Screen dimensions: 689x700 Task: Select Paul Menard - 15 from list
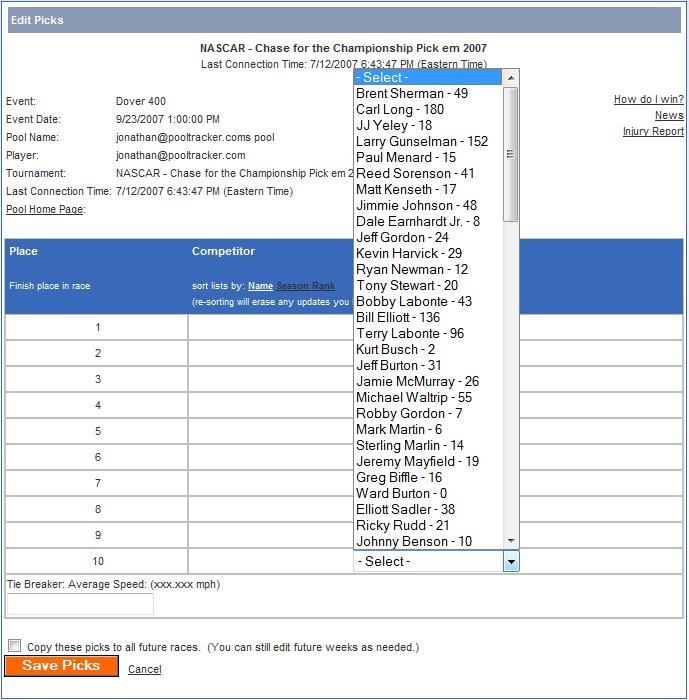pyautogui.click(x=428, y=158)
